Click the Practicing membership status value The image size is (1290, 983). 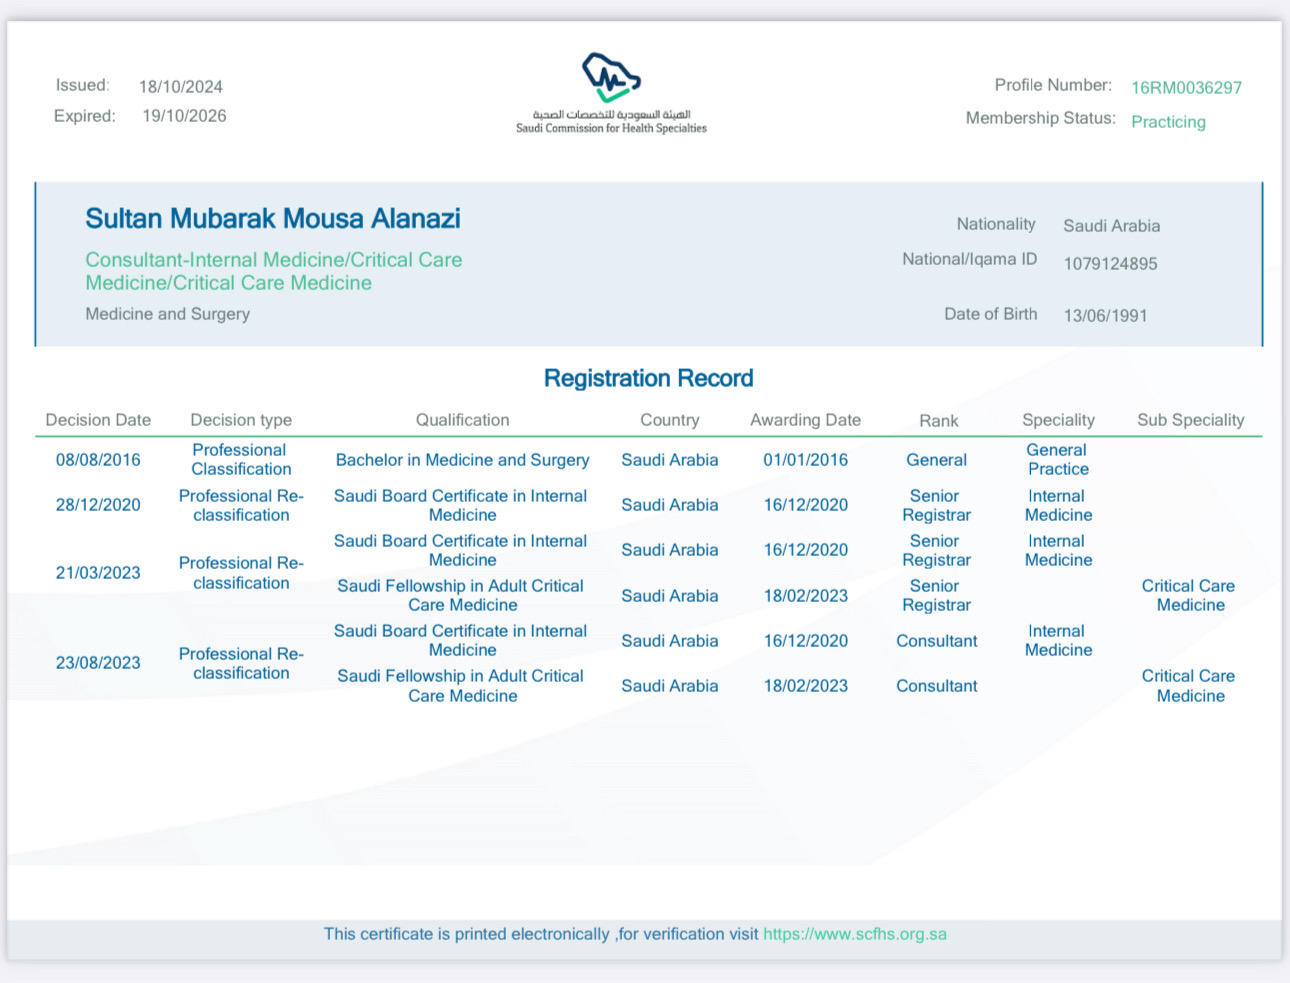(1168, 122)
